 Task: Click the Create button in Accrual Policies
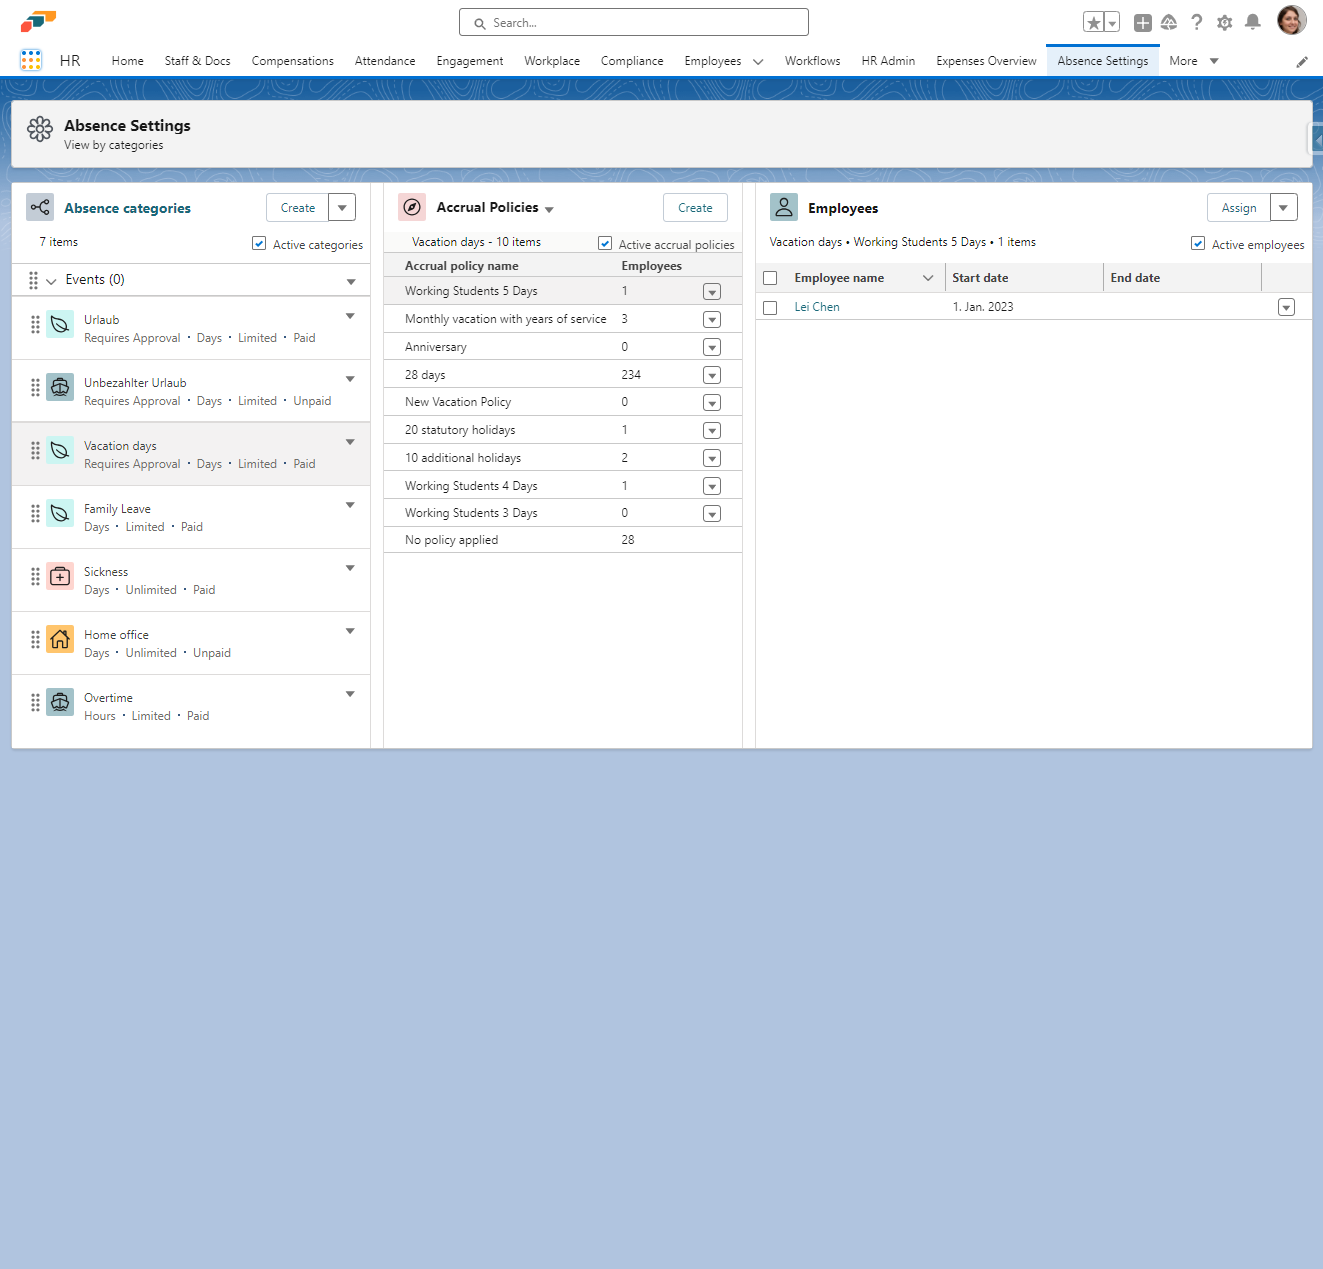click(x=694, y=208)
